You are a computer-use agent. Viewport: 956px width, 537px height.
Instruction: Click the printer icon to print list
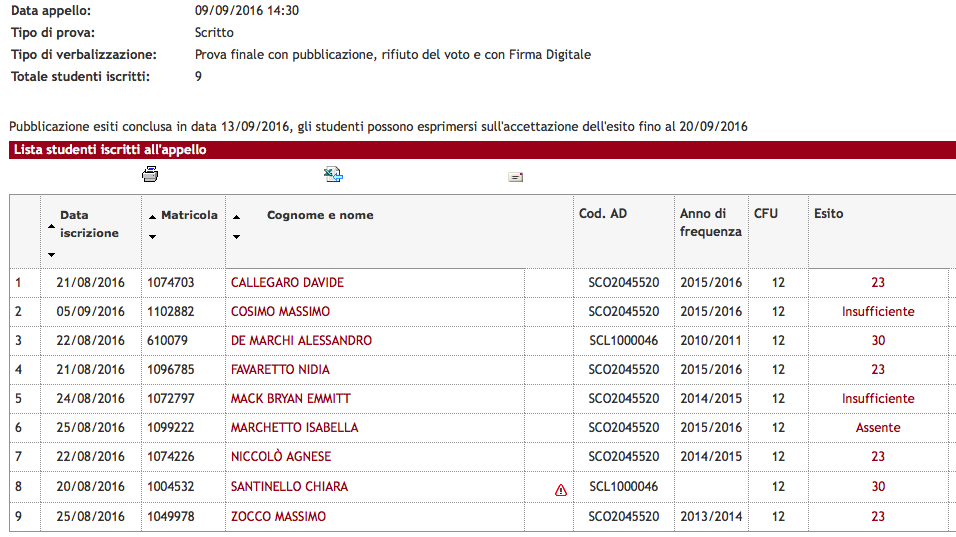(x=150, y=174)
